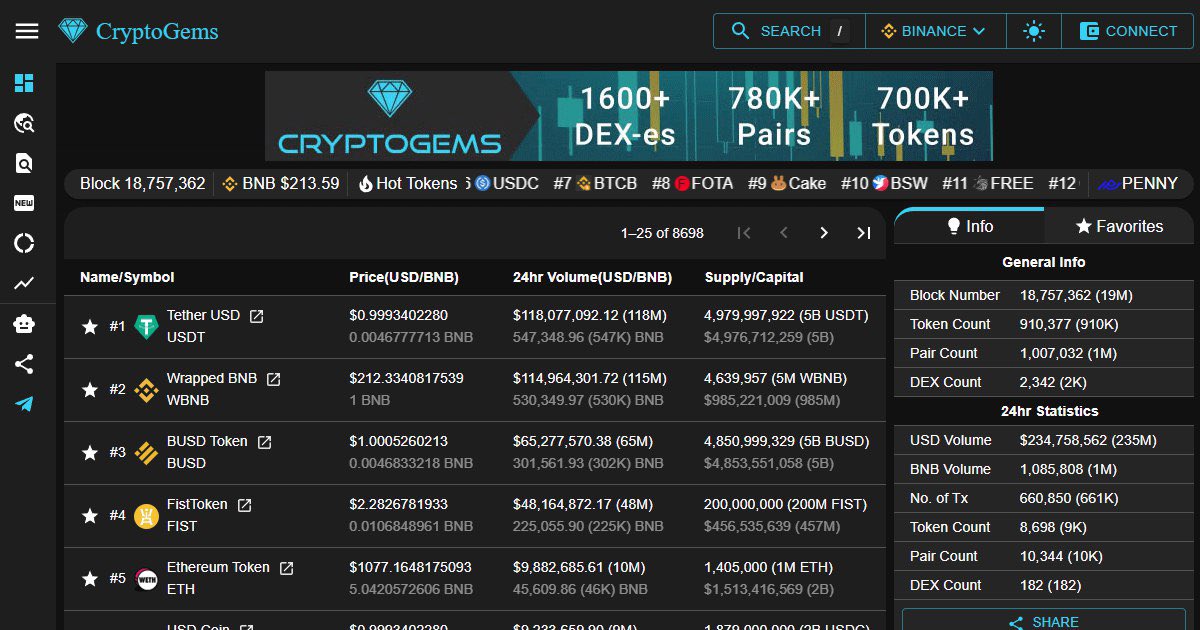Open the trending chart icon in sidebar
The width and height of the screenshot is (1200, 630).
coord(26,283)
